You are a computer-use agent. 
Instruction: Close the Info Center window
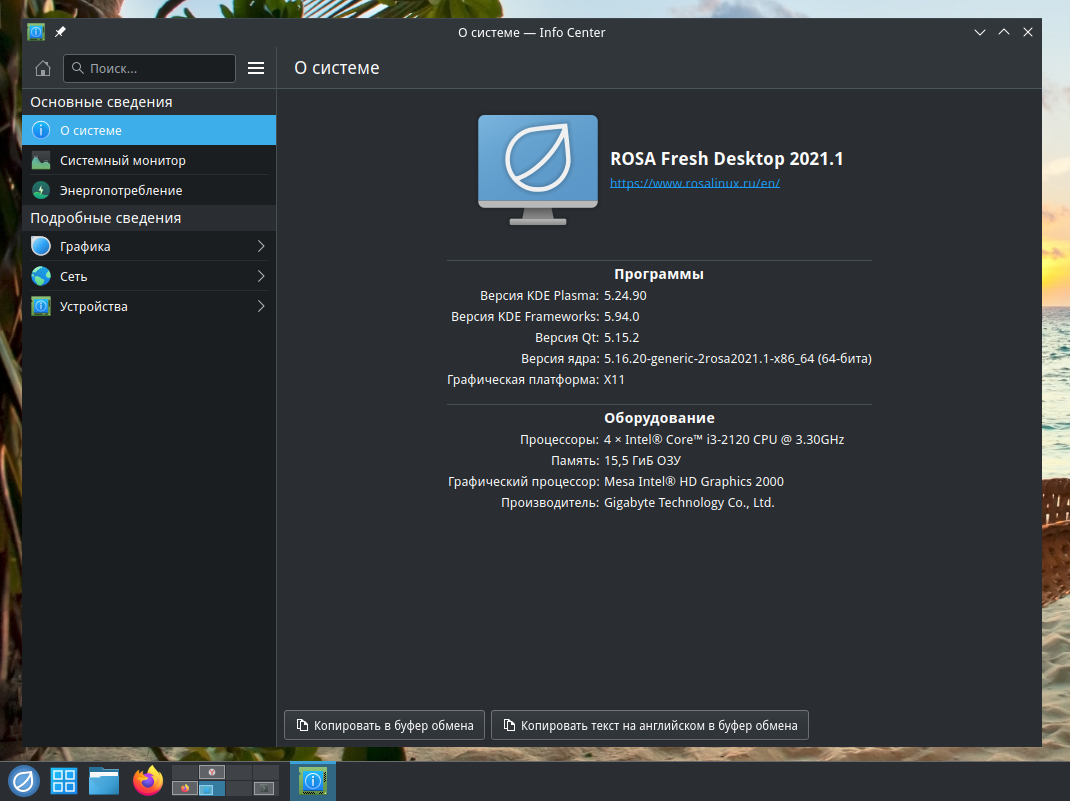pyautogui.click(x=1028, y=32)
